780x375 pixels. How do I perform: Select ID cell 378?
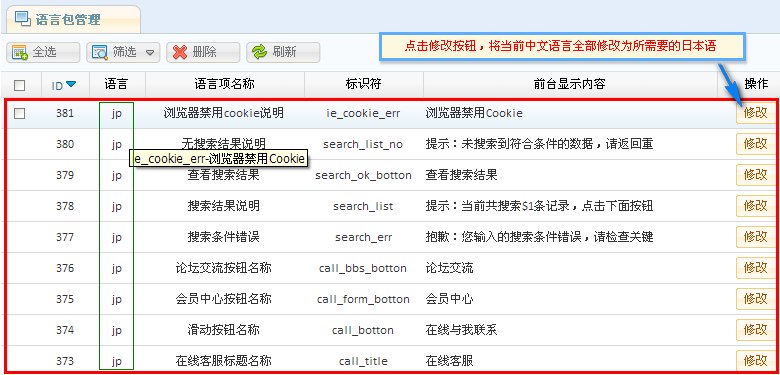(x=65, y=206)
